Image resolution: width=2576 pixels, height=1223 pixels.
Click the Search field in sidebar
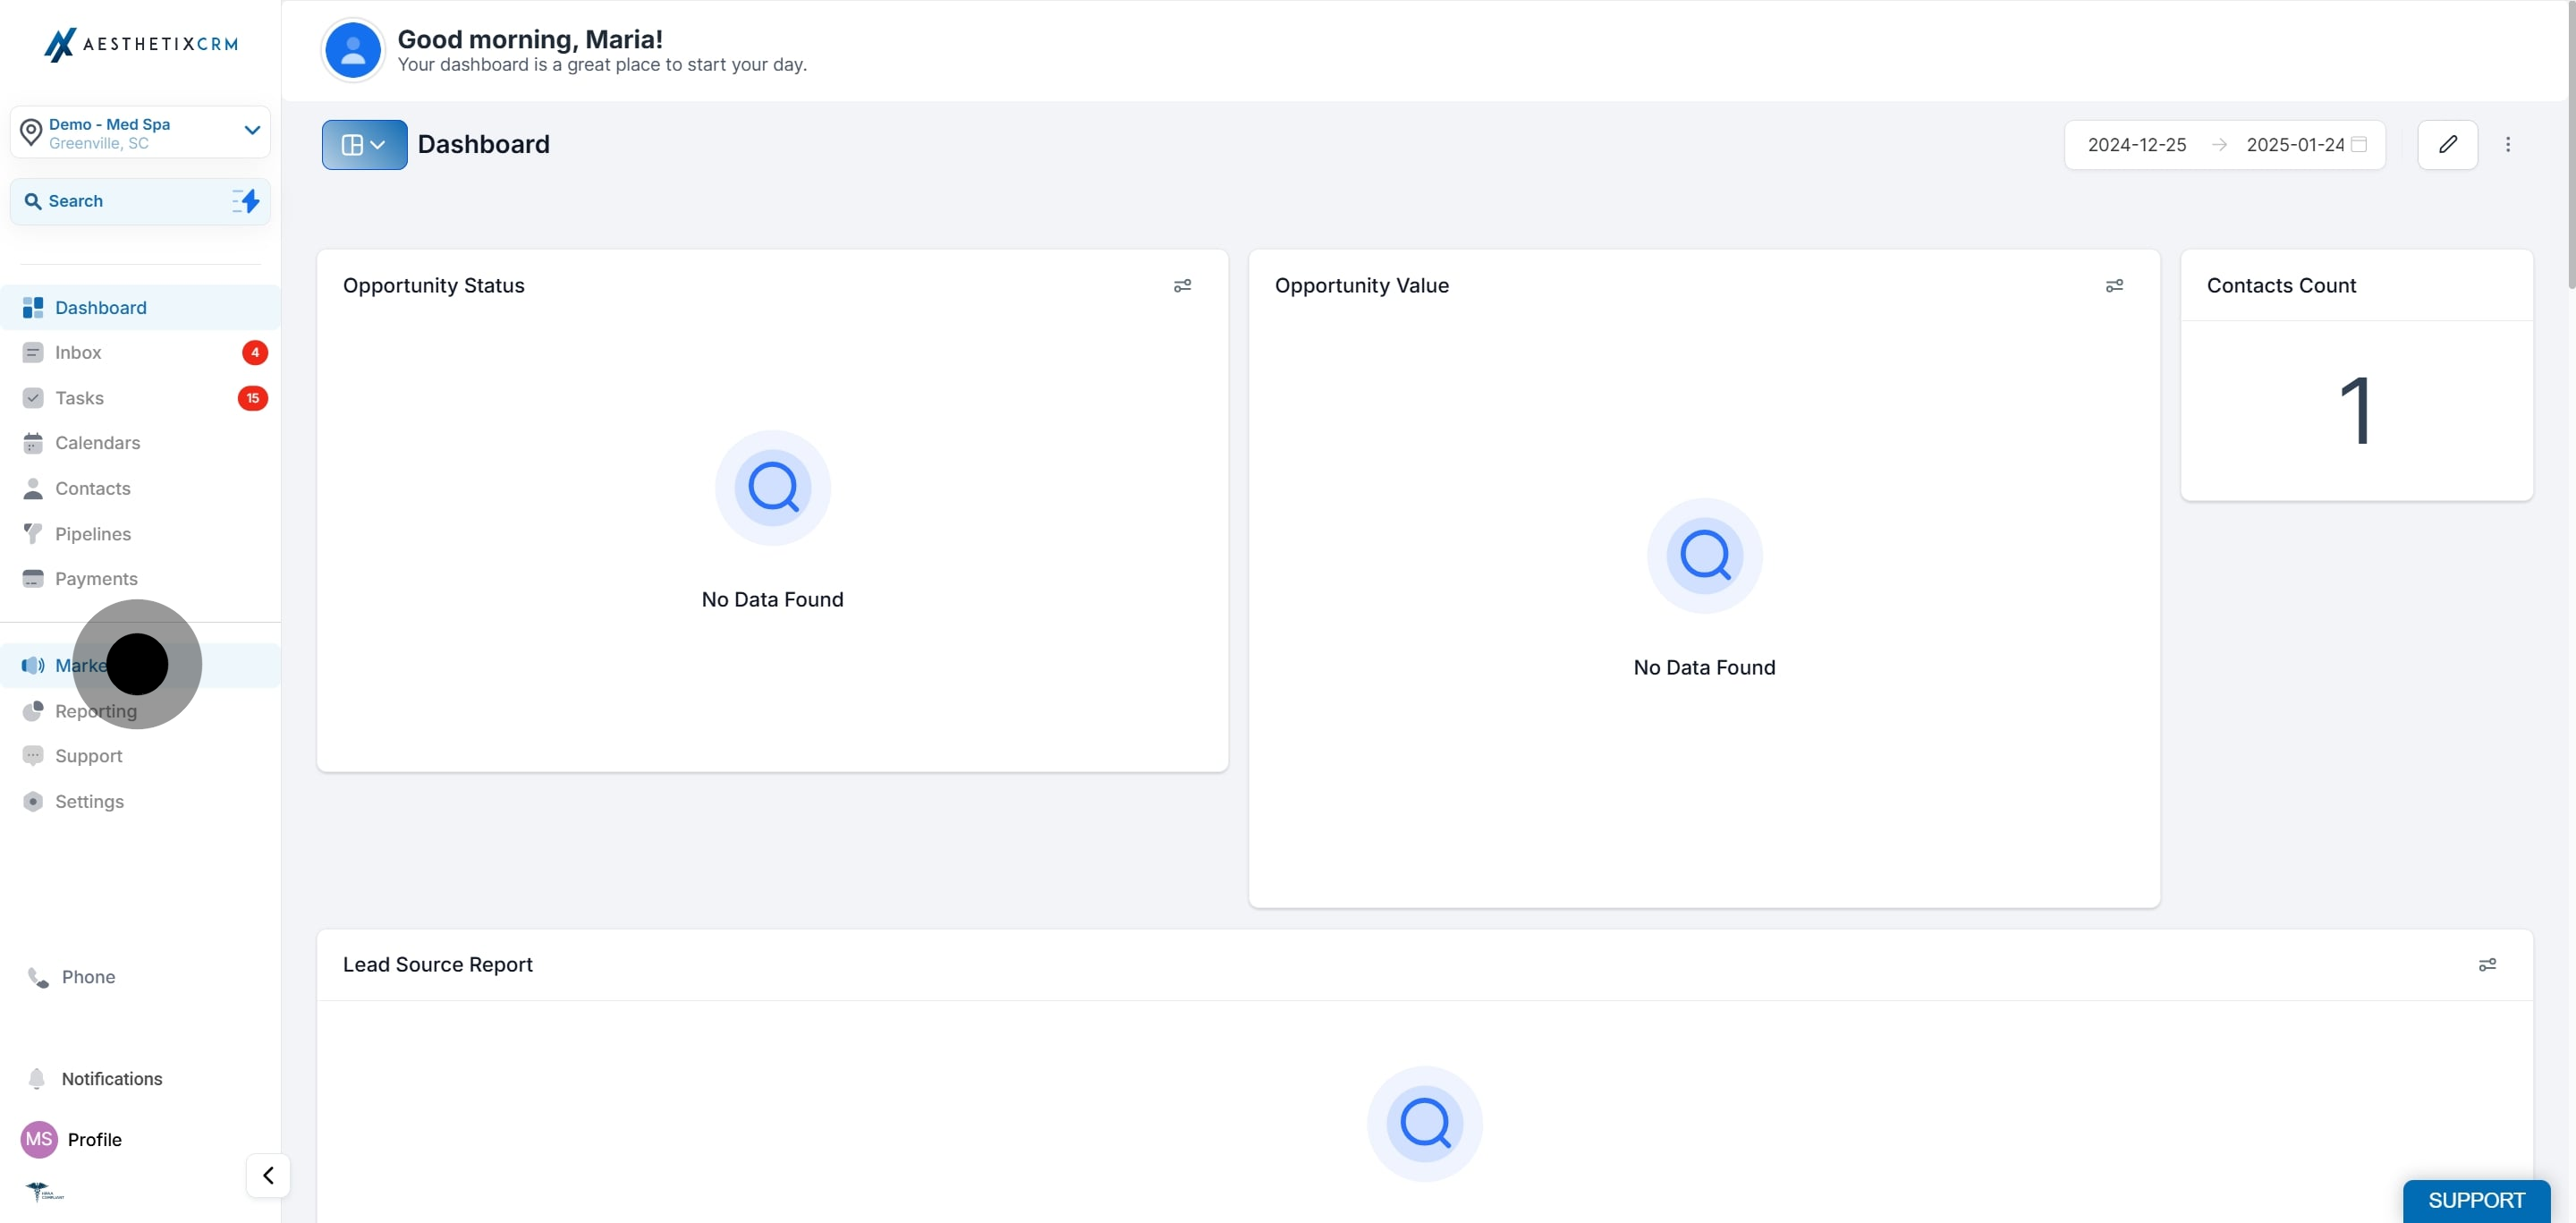pos(140,201)
